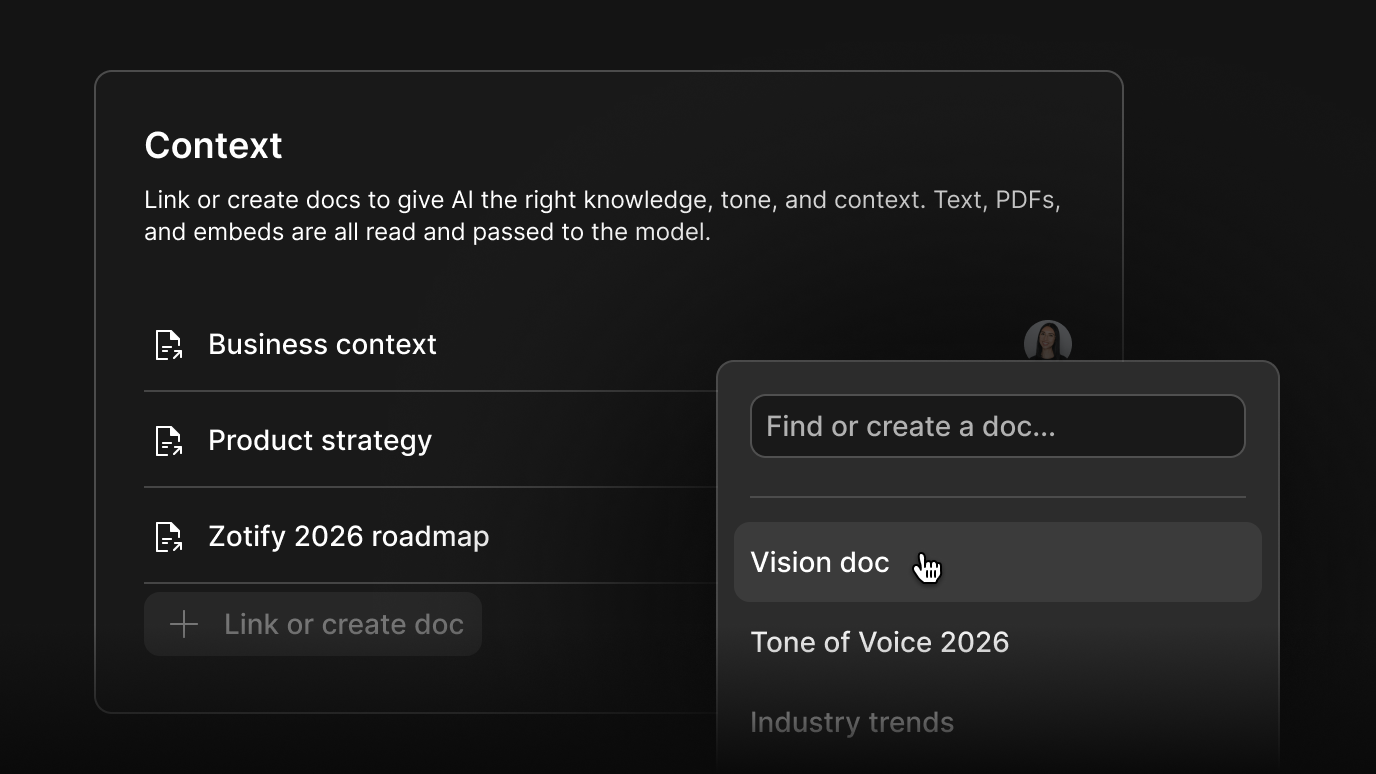This screenshot has height=774, width=1376.
Task: Click the doc icon beside Product strategy
Action: 169,441
